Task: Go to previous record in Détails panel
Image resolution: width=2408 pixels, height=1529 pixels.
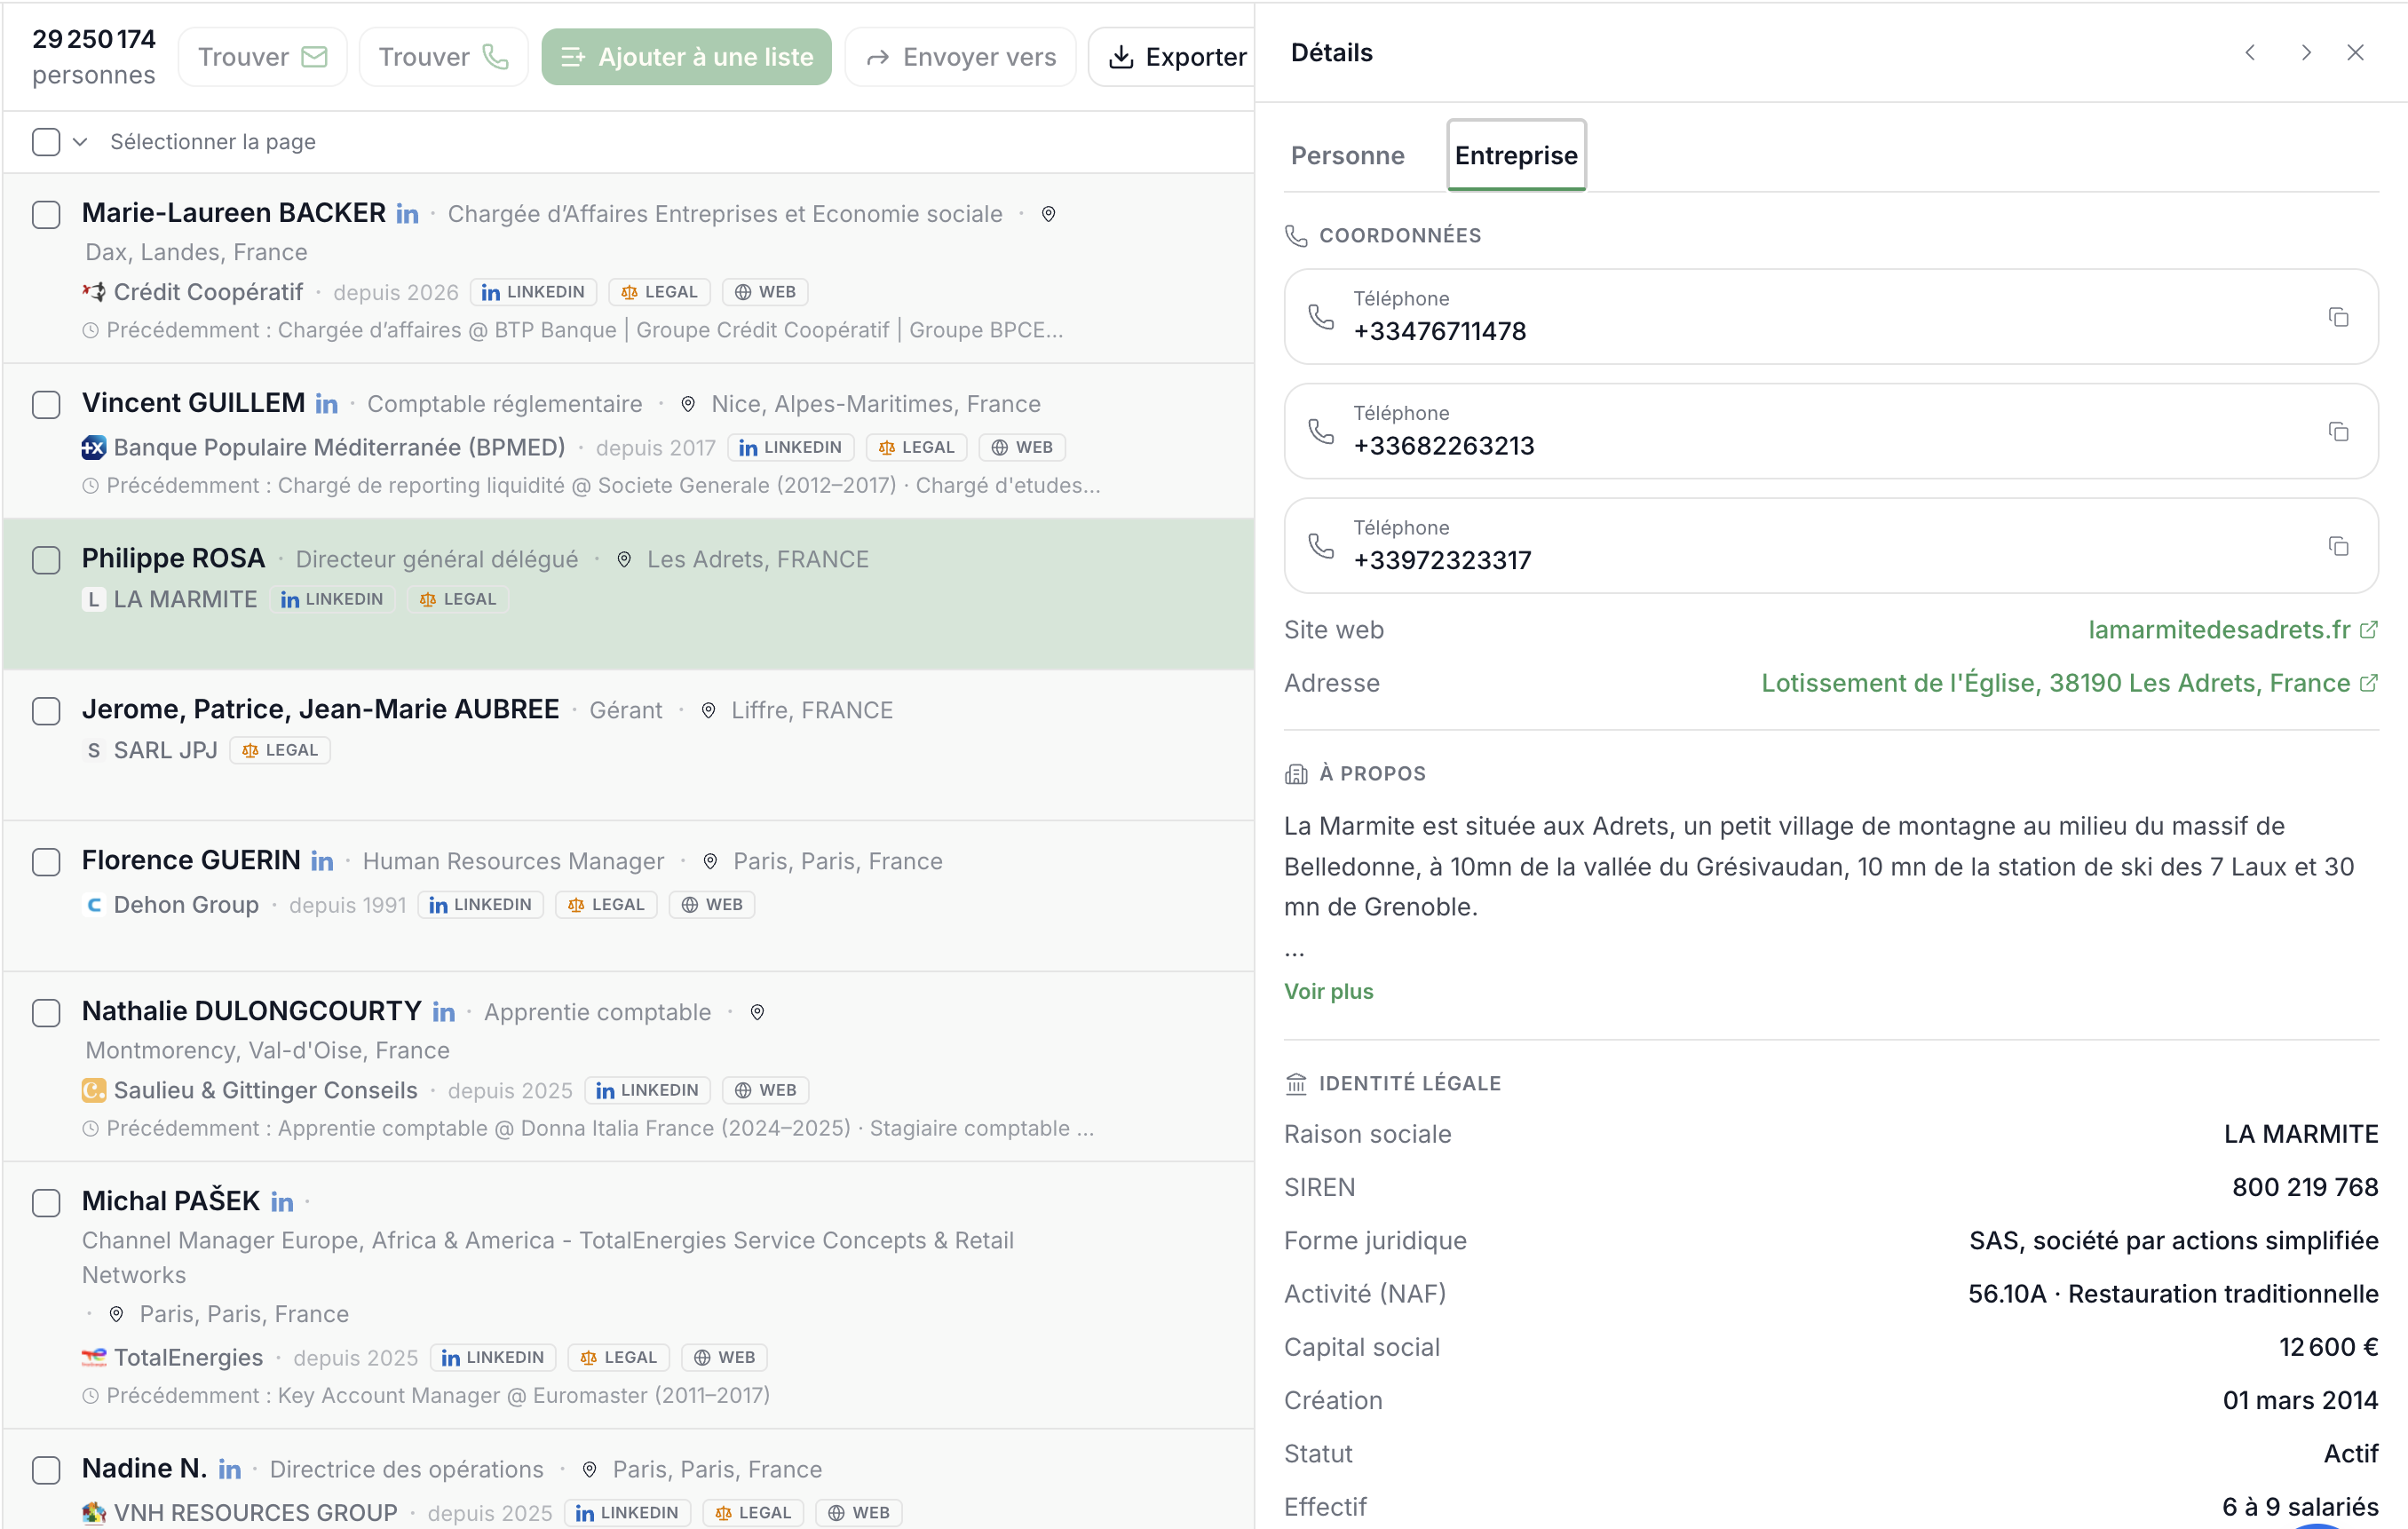Action: [x=2250, y=53]
